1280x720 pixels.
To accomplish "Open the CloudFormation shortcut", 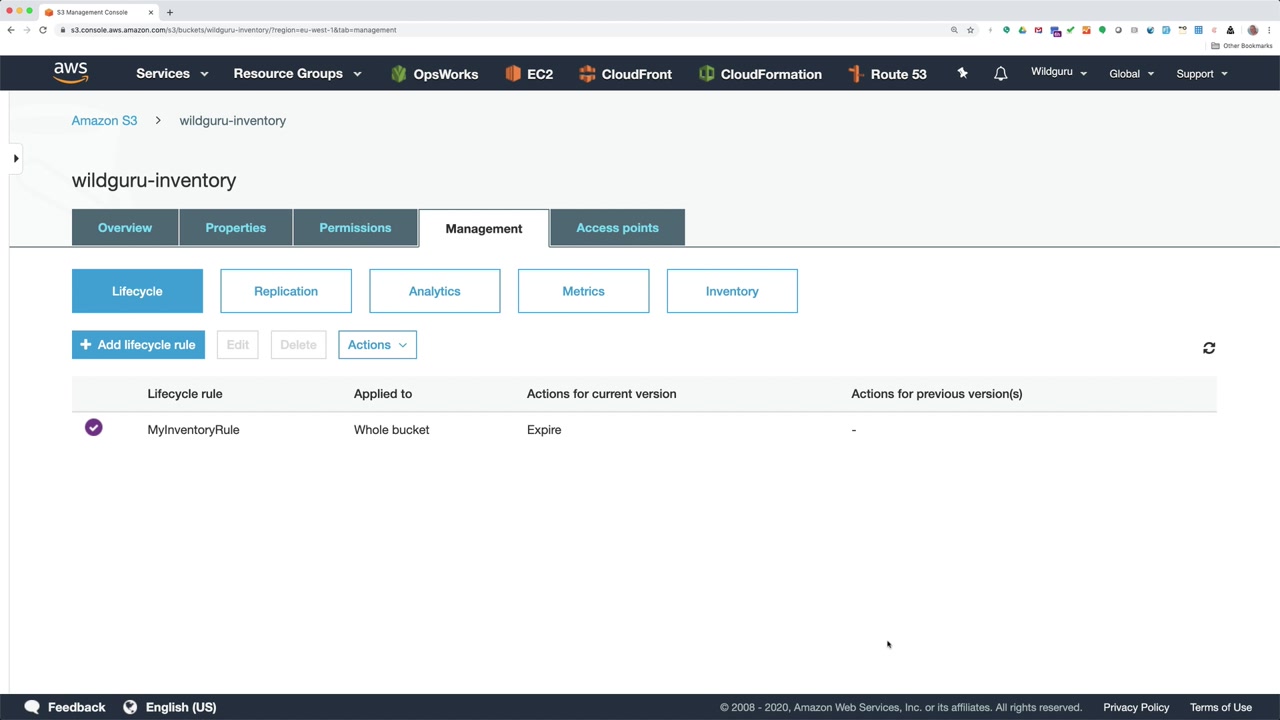I will (x=760, y=74).
